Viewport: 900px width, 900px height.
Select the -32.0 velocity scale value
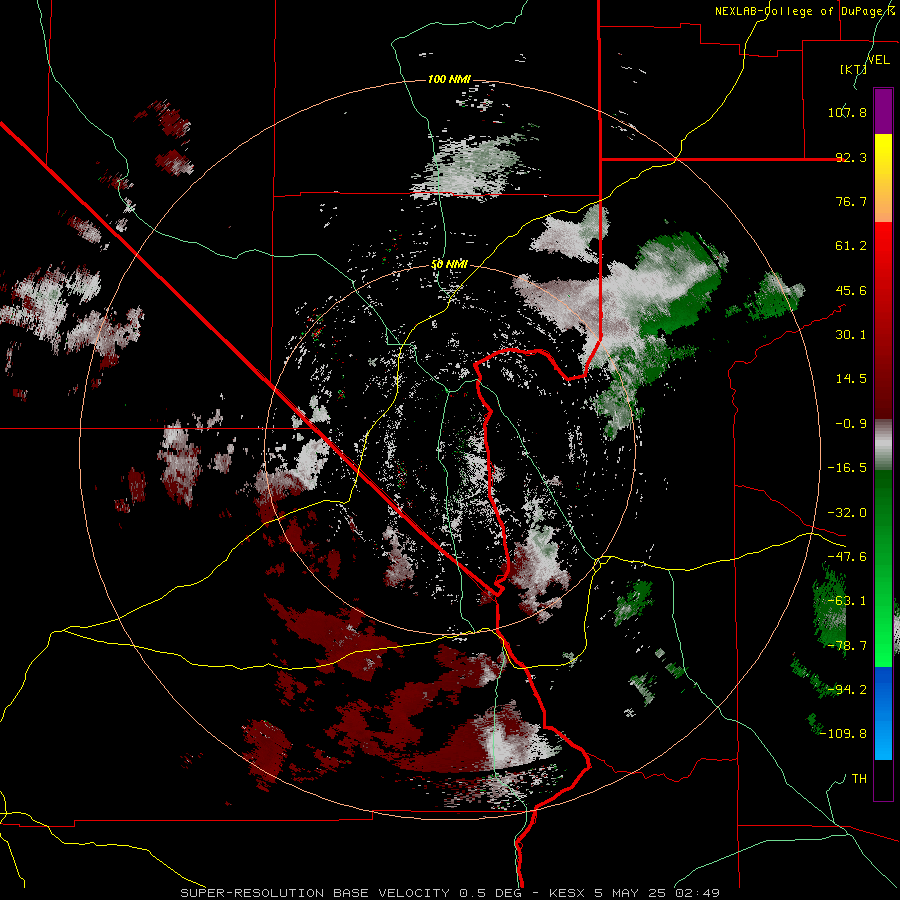point(847,513)
